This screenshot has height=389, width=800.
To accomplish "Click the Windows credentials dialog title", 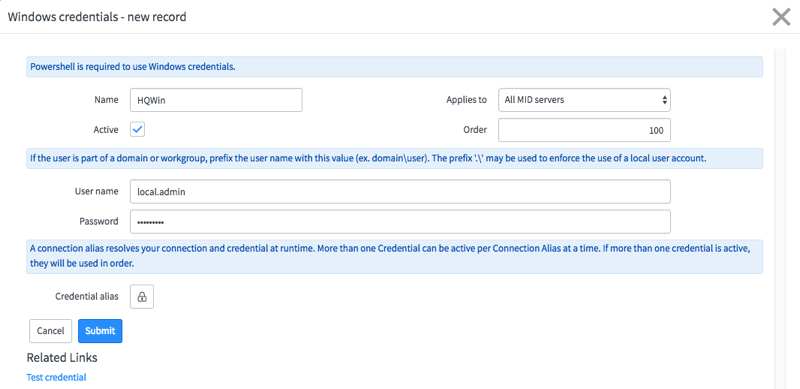I will point(97,17).
